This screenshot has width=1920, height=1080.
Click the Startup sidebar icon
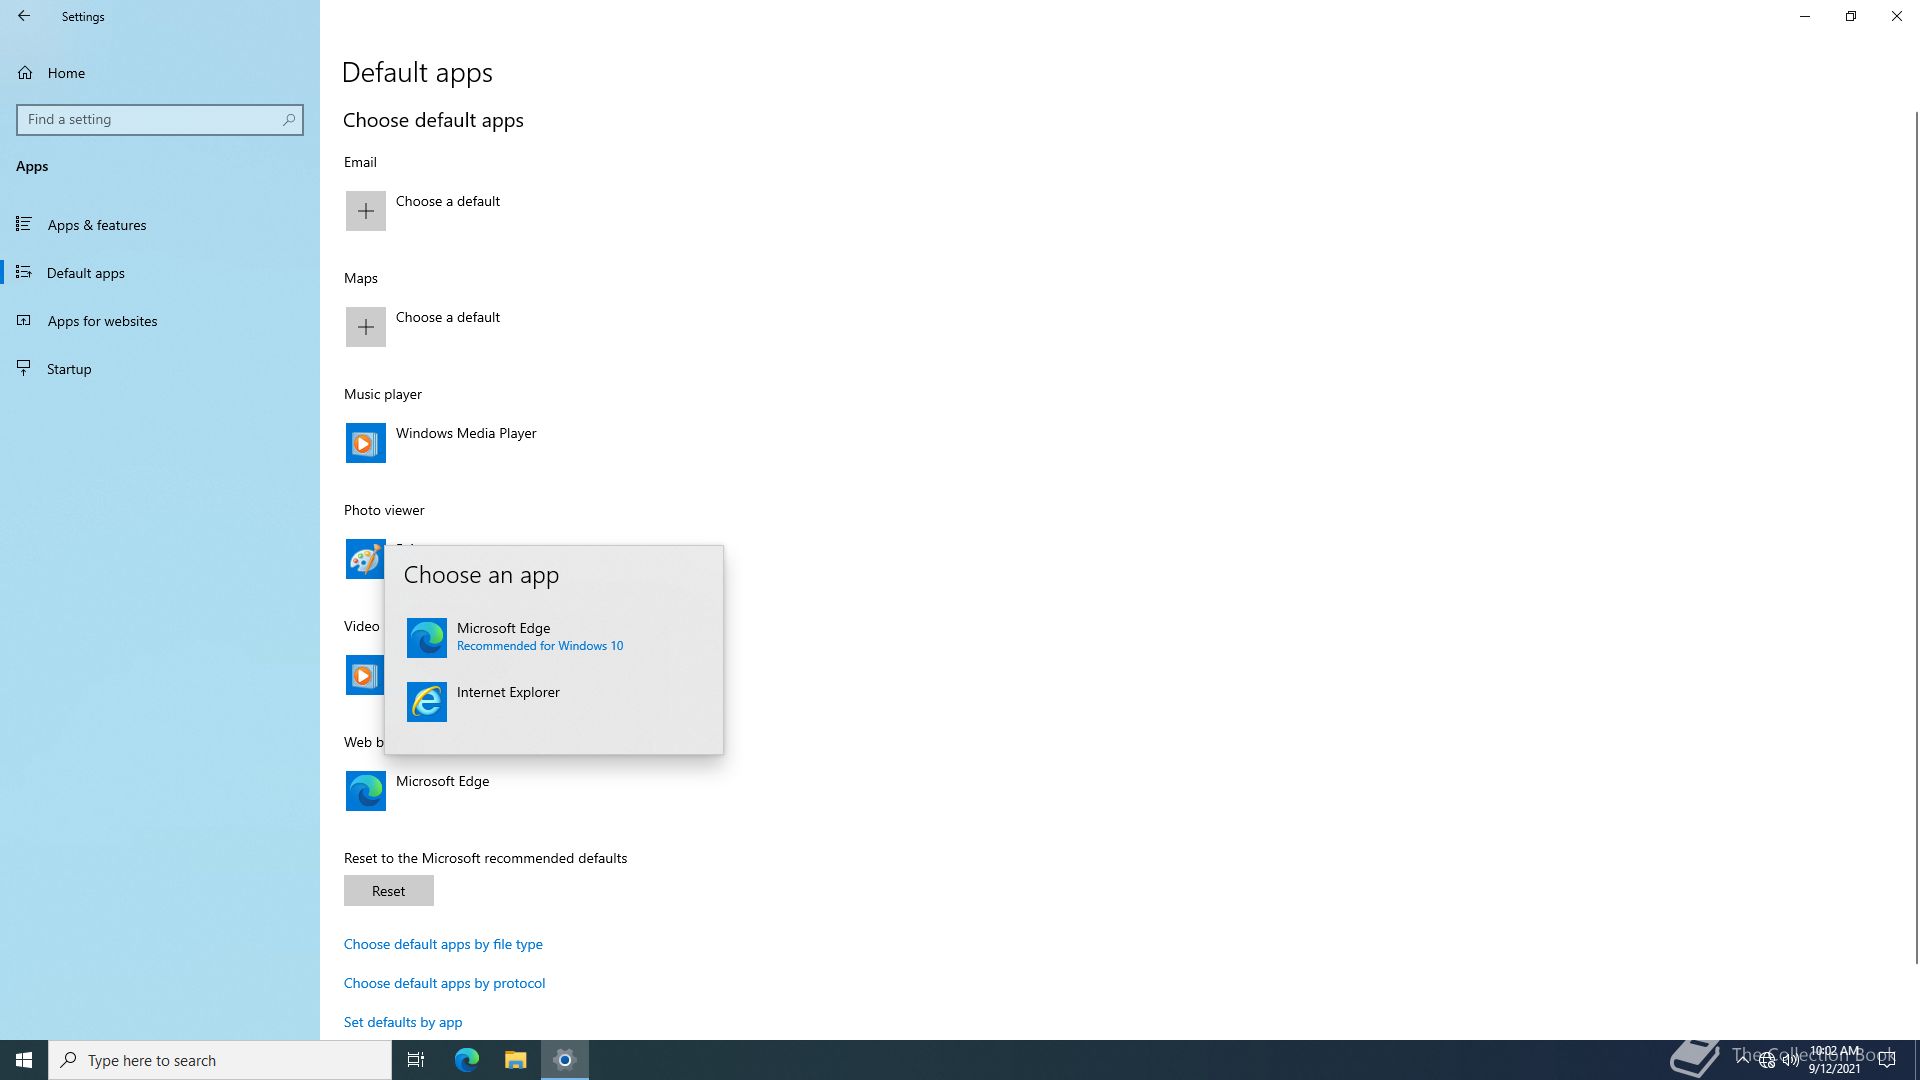pyautogui.click(x=24, y=368)
